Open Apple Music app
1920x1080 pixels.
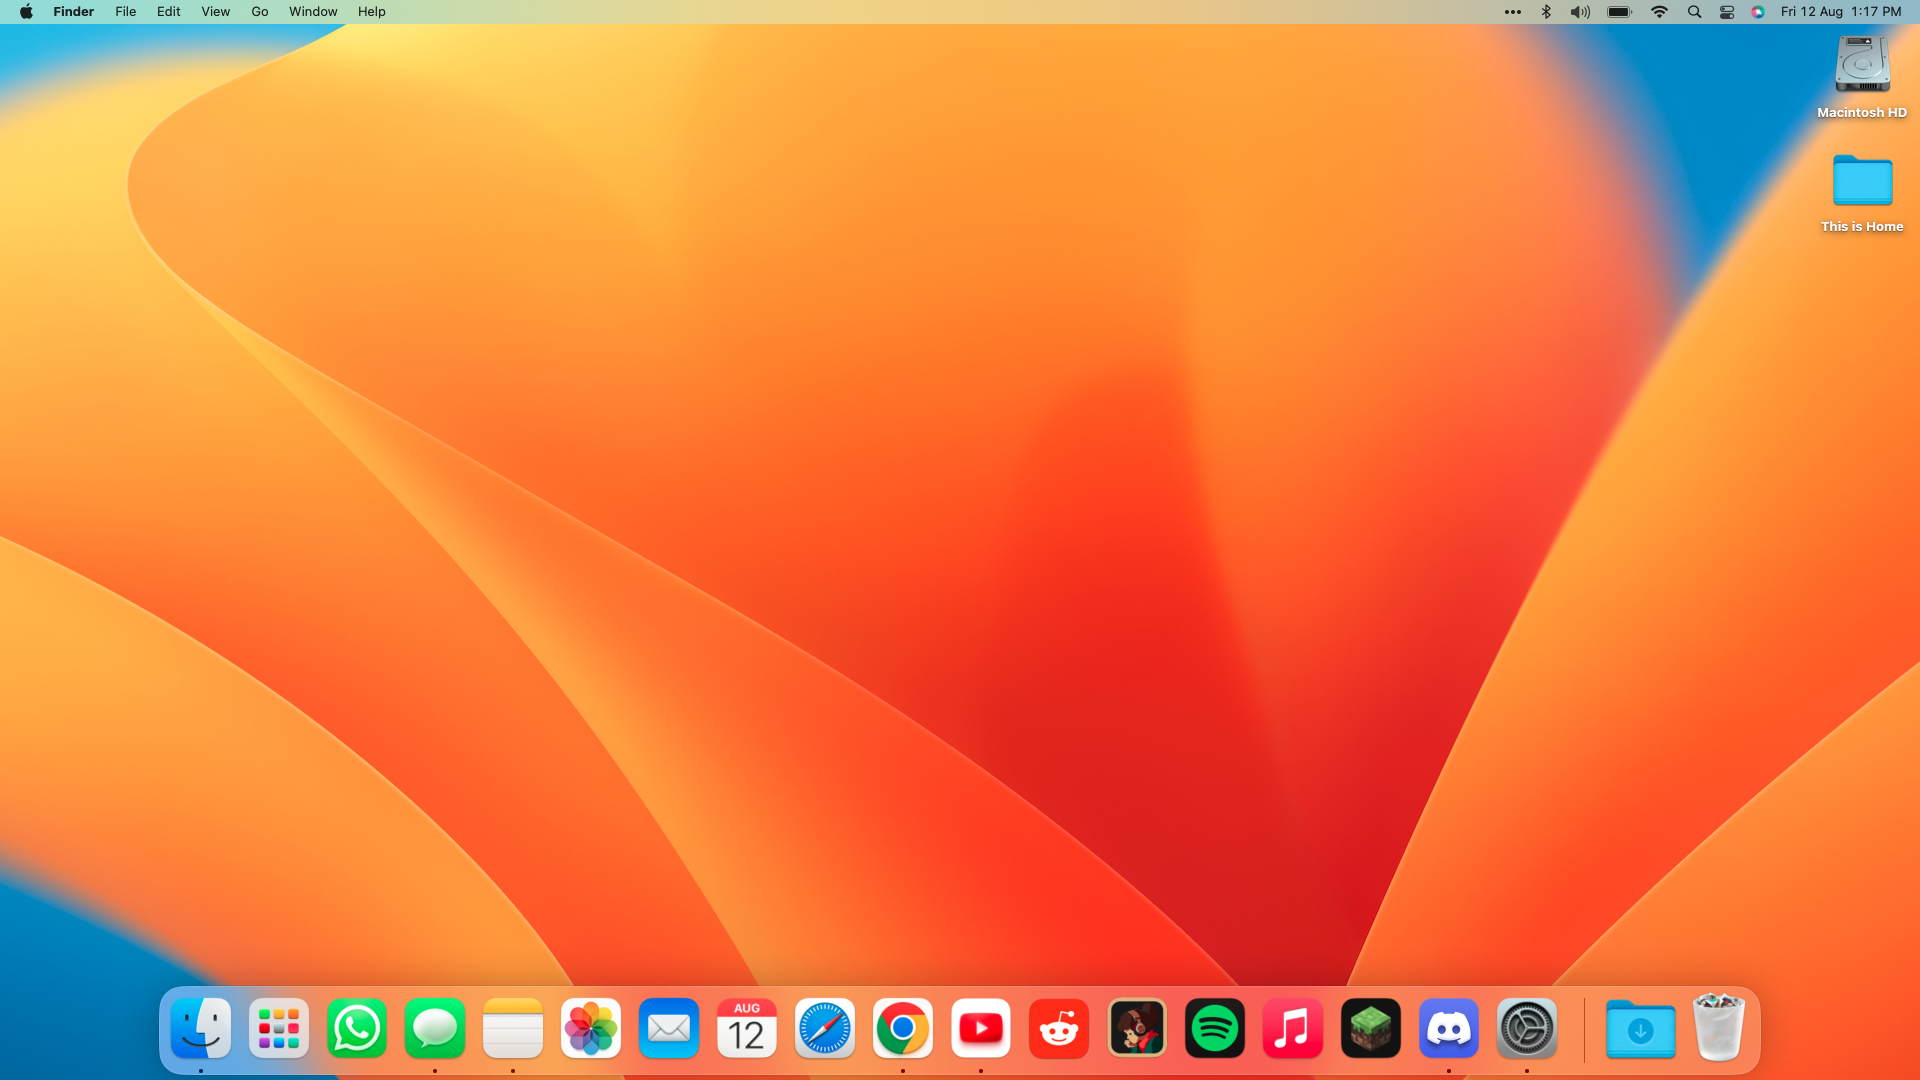(1293, 1028)
